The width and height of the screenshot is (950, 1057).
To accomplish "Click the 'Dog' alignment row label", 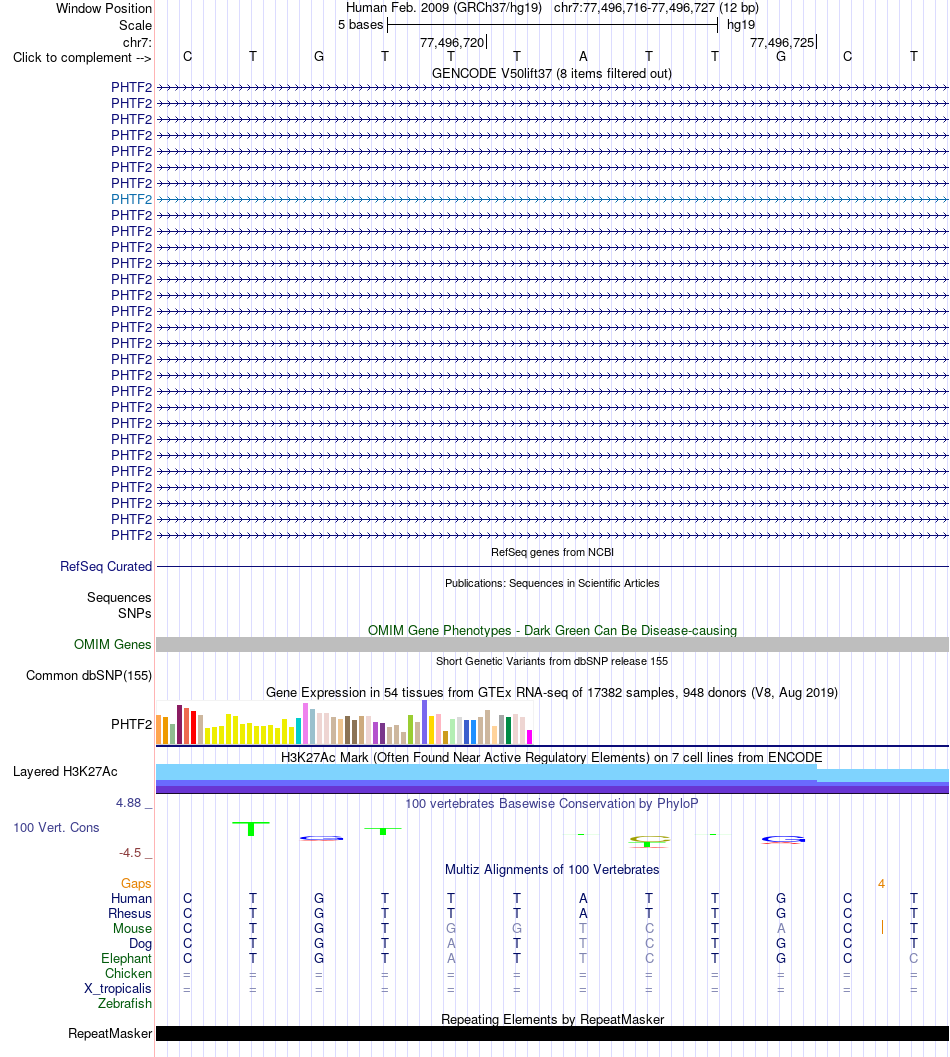I will click(140, 944).
